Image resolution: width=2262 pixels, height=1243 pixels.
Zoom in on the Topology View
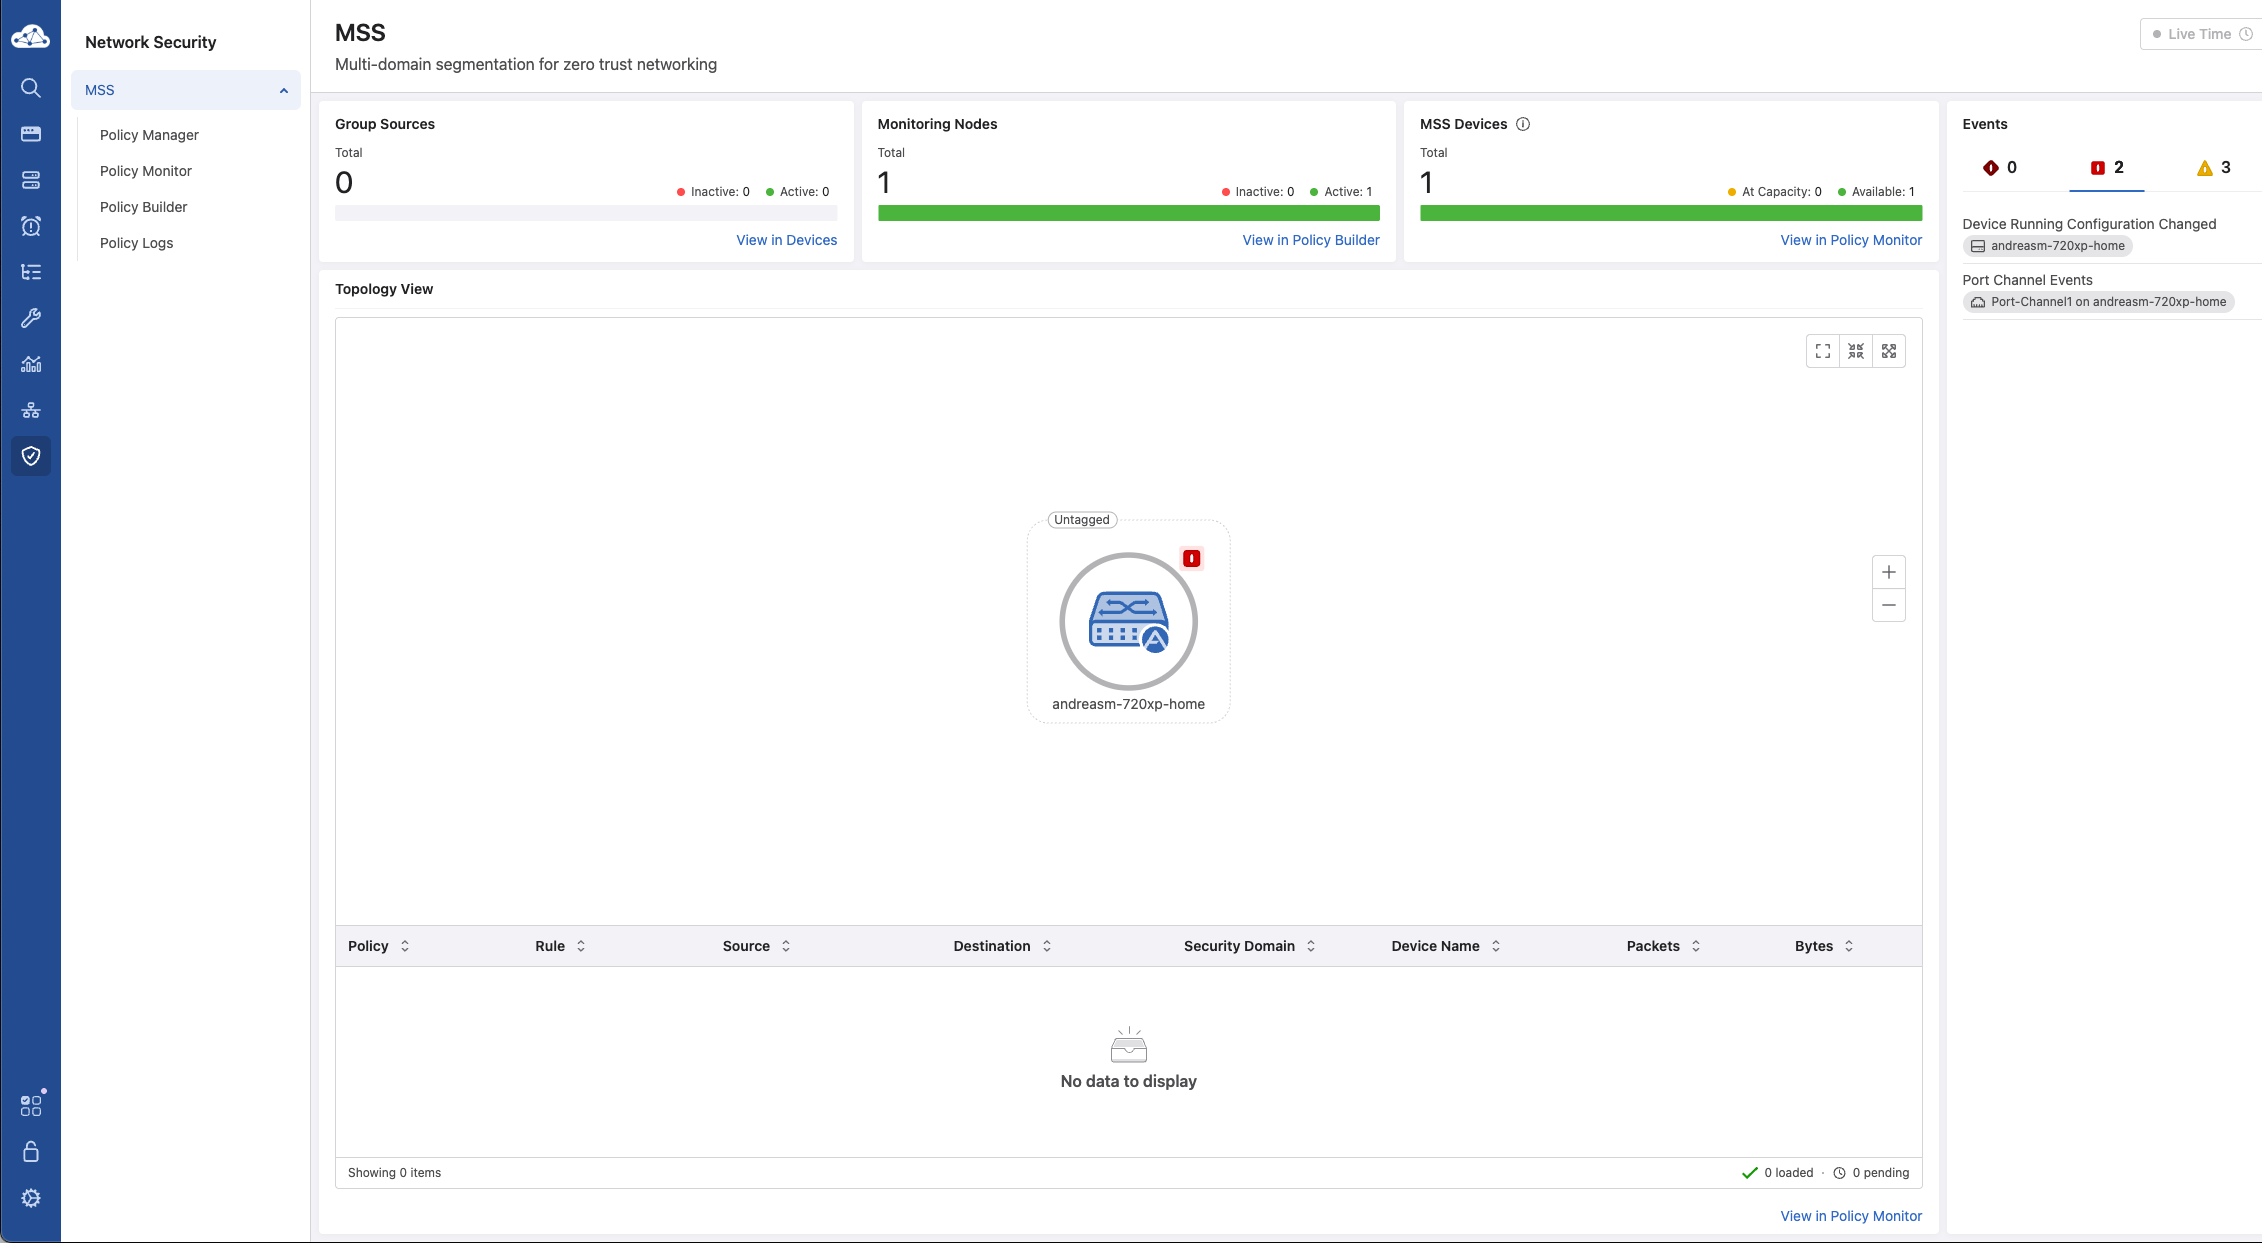tap(1888, 572)
